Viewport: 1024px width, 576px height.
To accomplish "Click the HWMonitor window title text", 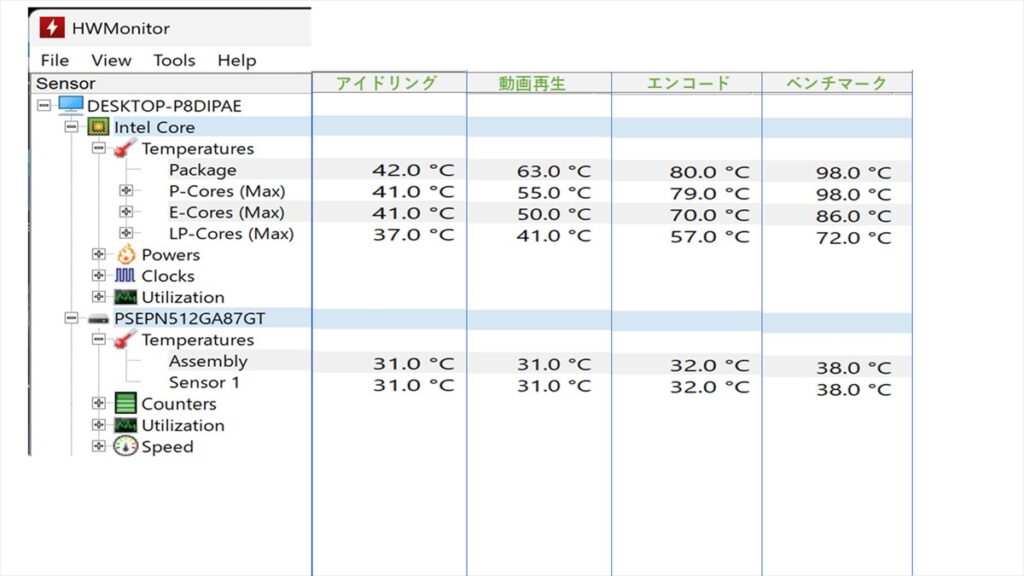I will [x=121, y=28].
